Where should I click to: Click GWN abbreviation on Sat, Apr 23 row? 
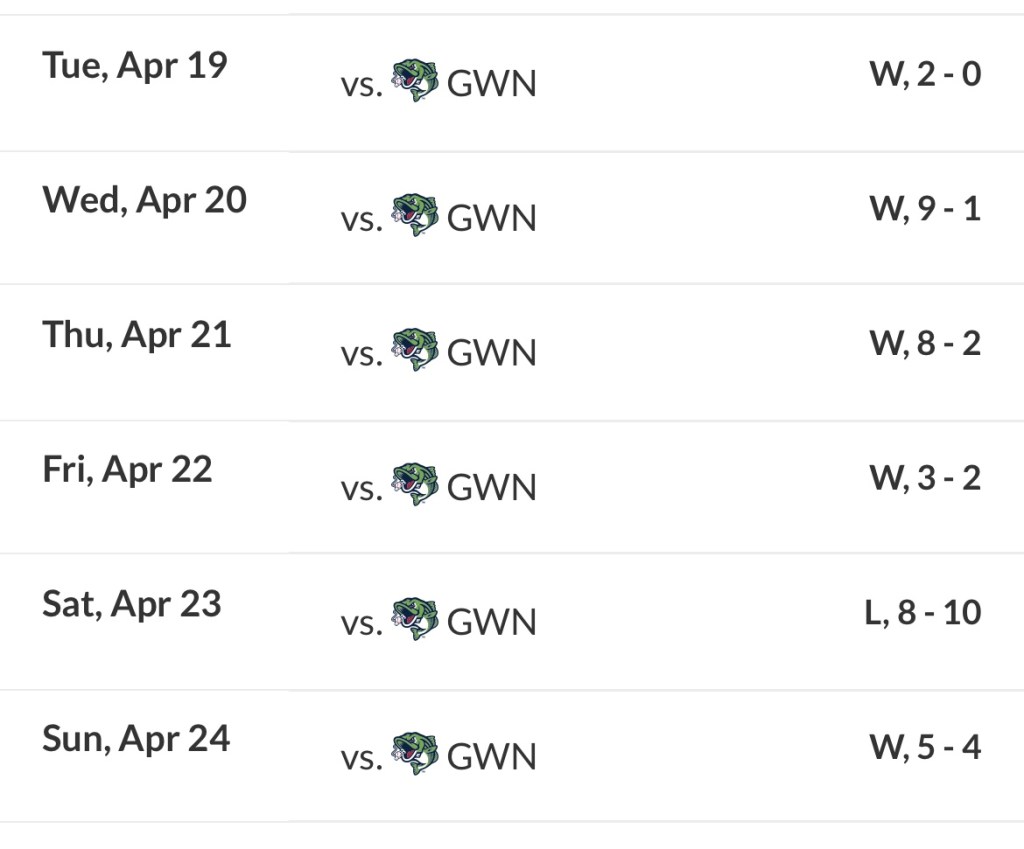[x=492, y=622]
